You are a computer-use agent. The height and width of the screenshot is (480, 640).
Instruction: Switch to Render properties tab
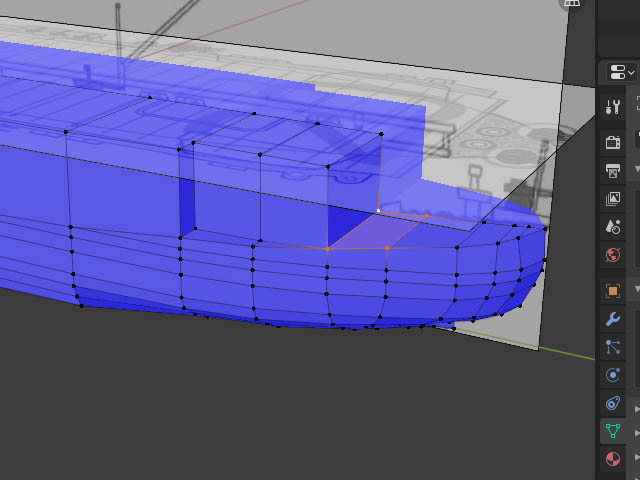coord(613,142)
